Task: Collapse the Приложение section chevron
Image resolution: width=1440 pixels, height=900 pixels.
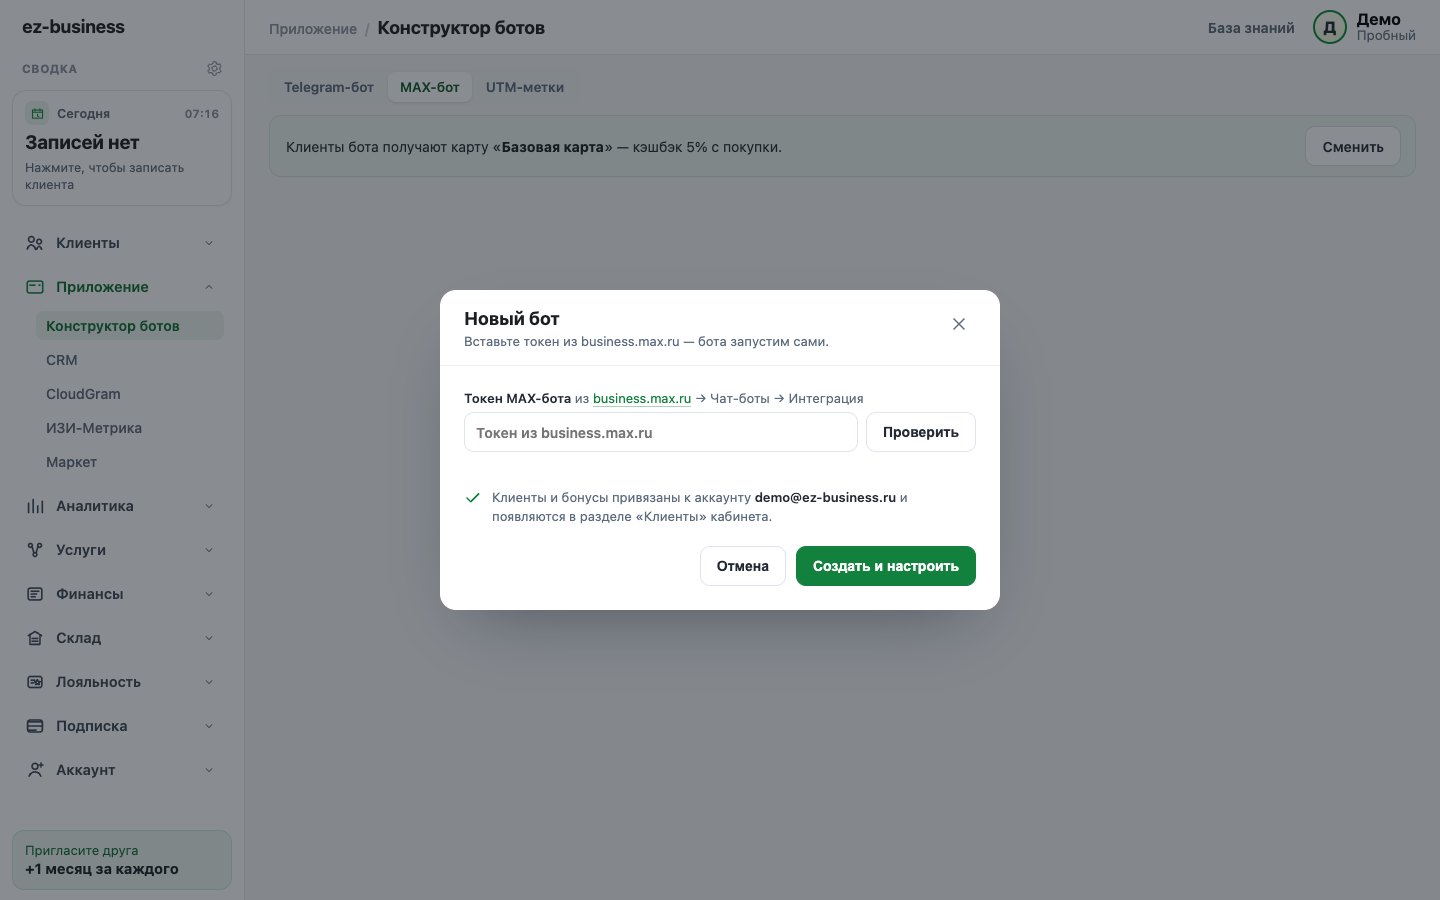Action: click(x=209, y=287)
